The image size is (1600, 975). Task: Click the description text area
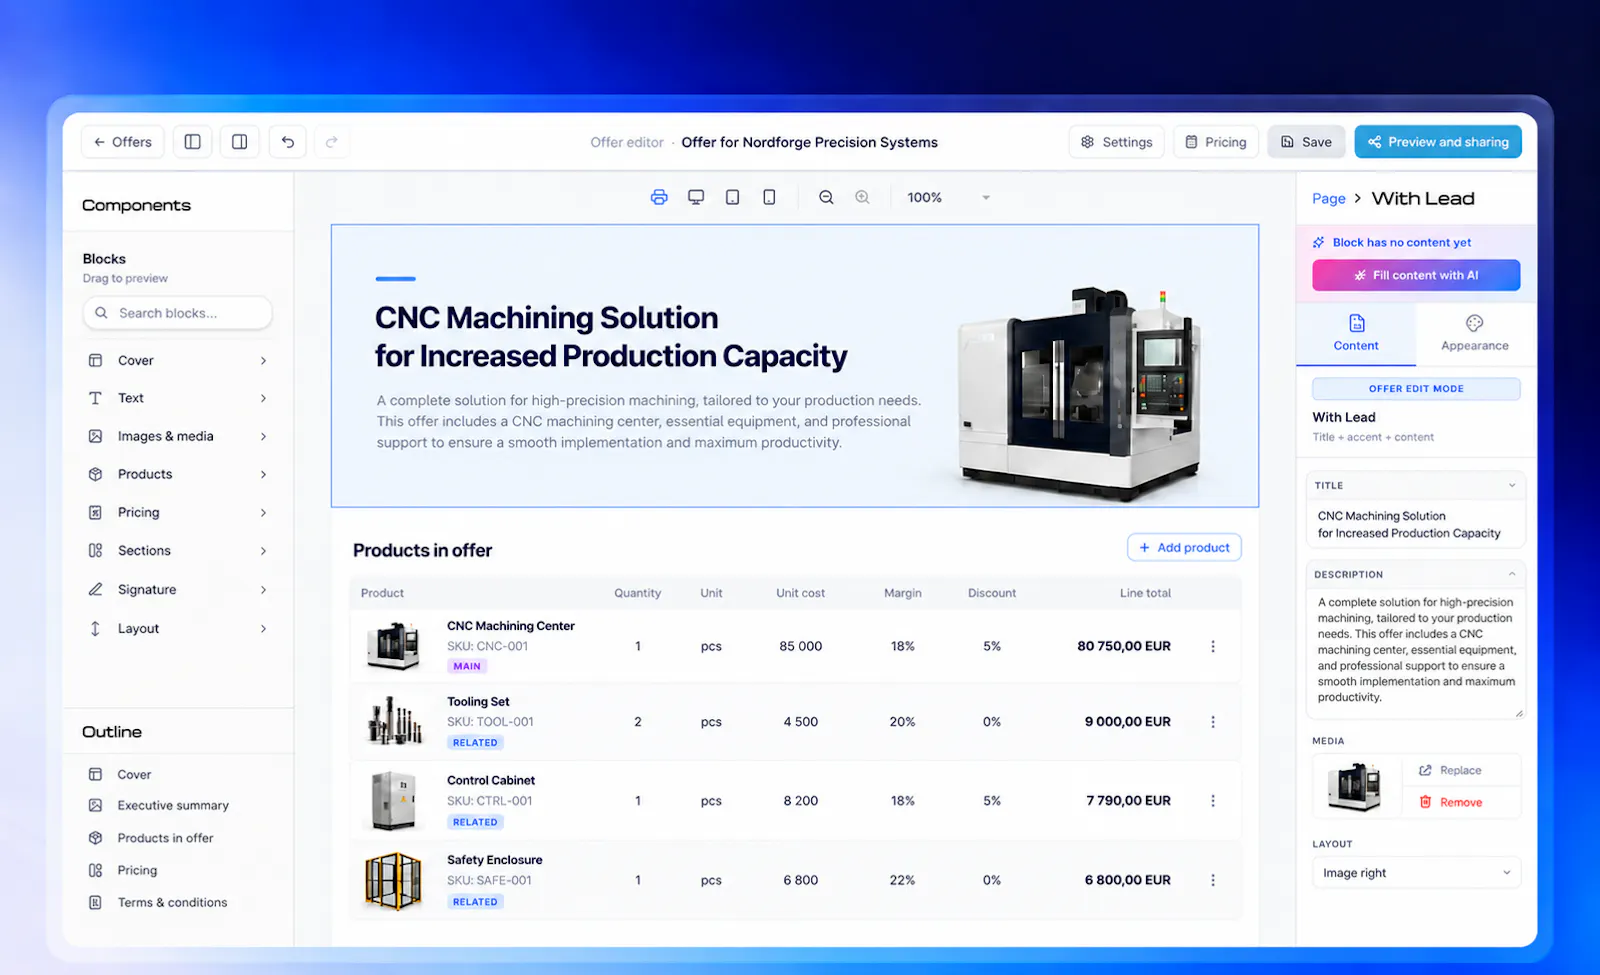[1416, 654]
